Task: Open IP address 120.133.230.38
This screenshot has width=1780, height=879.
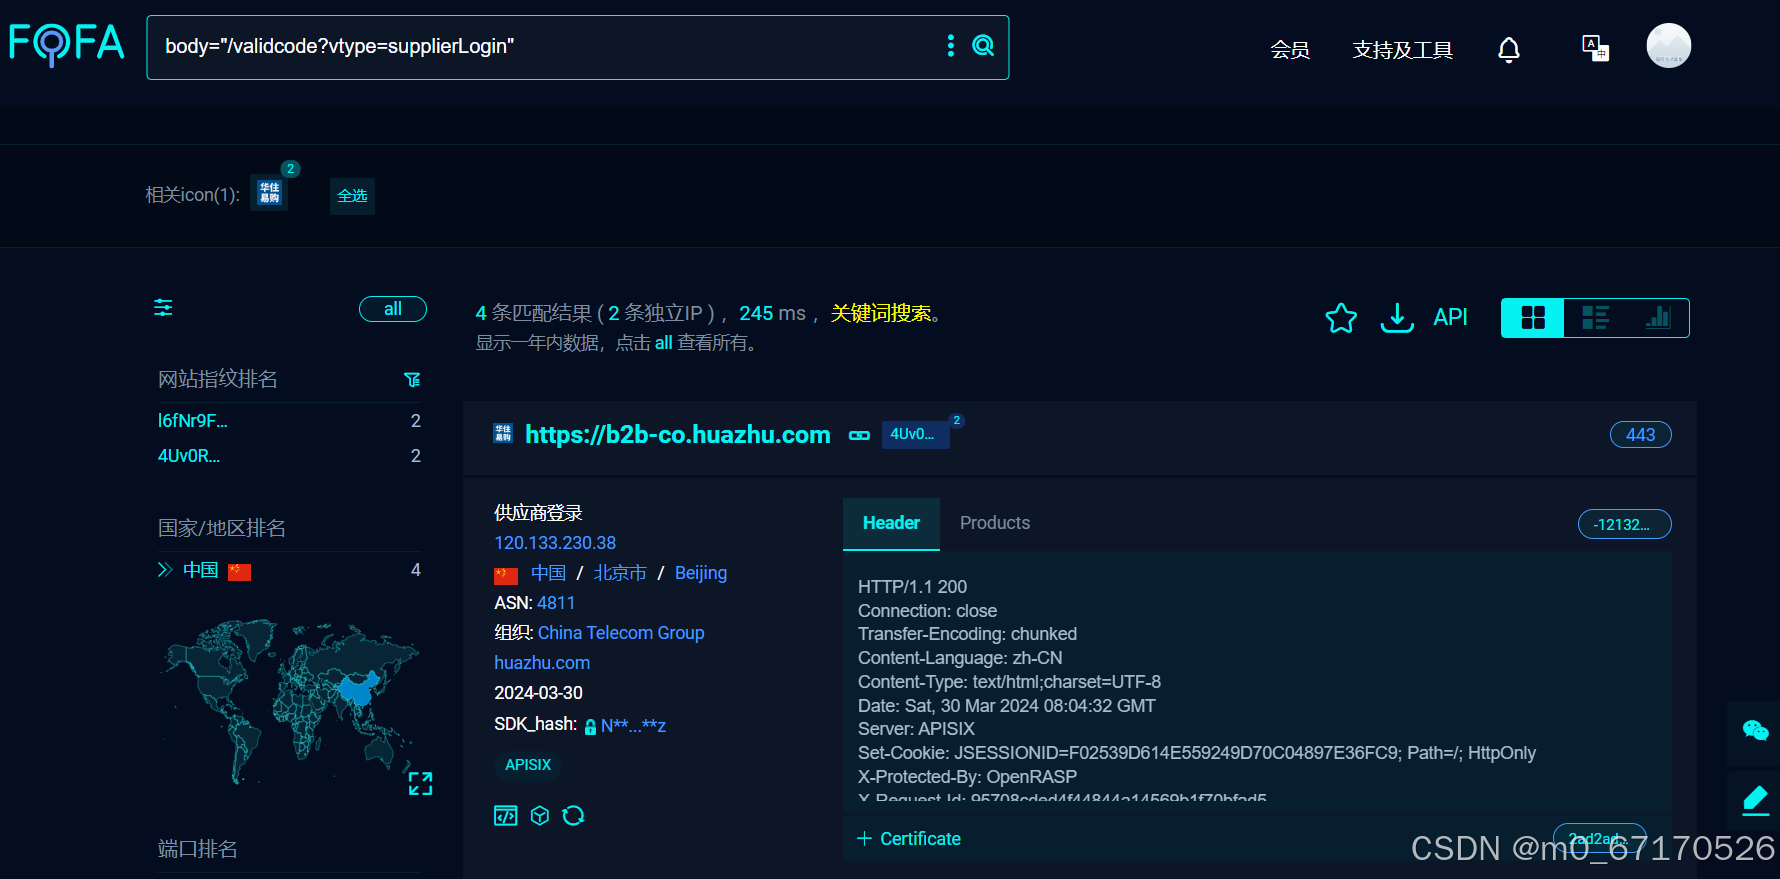Action: [555, 543]
